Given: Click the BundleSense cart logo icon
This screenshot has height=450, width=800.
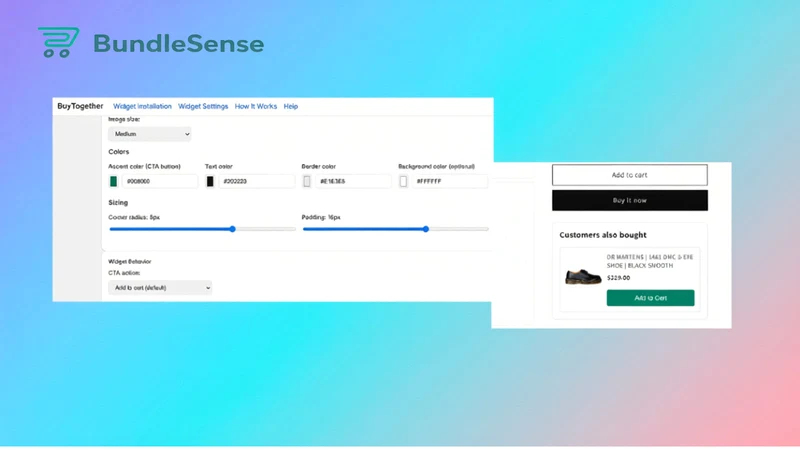Looking at the screenshot, I should [59, 42].
